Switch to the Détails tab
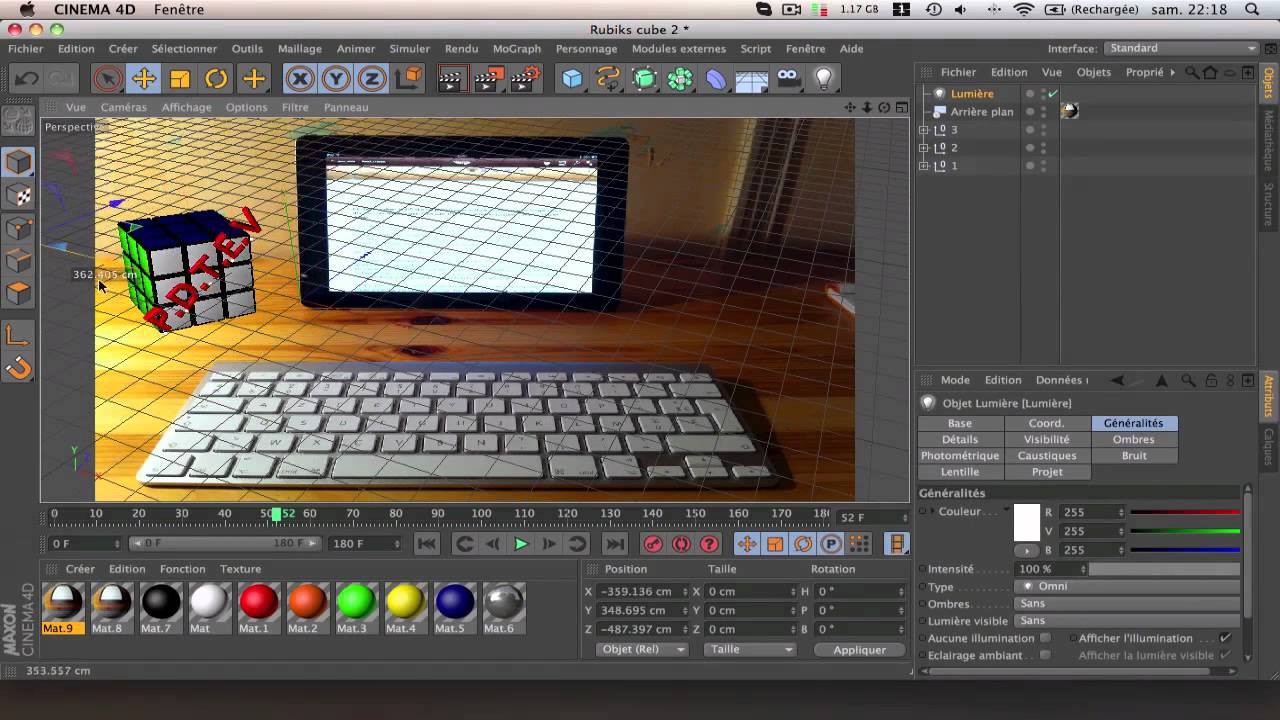The image size is (1280, 720). click(x=960, y=439)
